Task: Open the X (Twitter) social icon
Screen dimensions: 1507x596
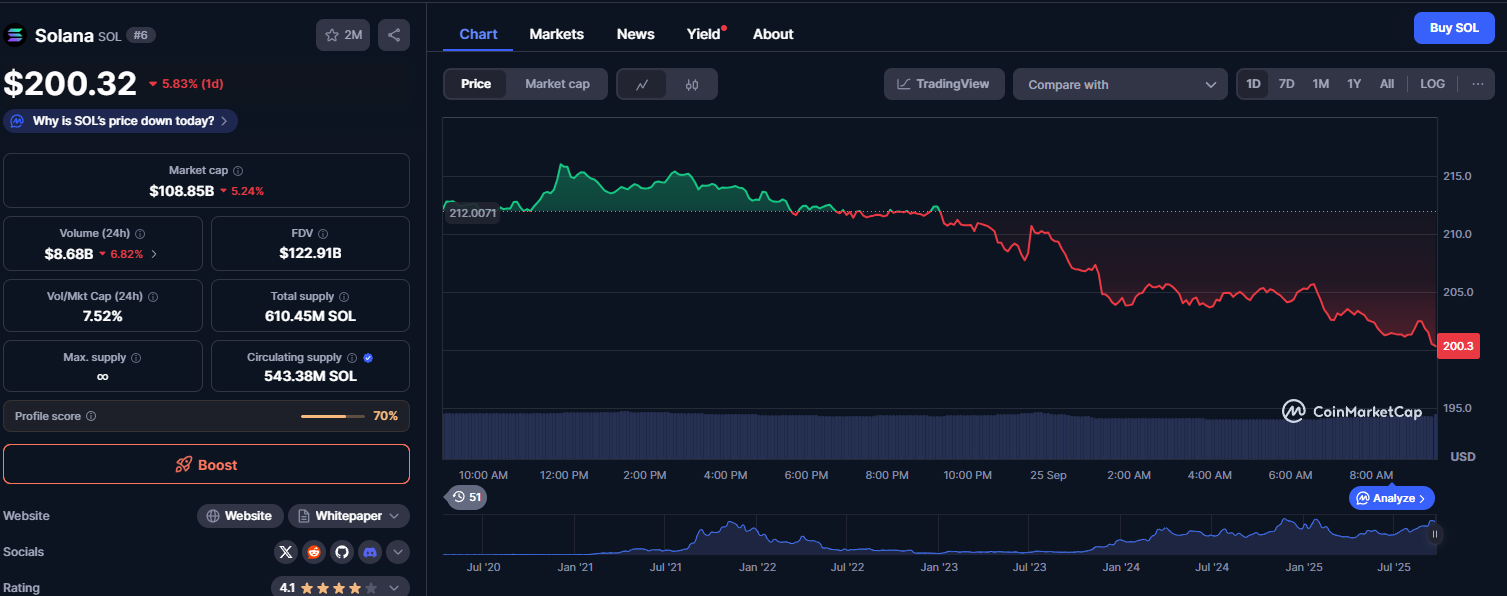Action: point(286,552)
